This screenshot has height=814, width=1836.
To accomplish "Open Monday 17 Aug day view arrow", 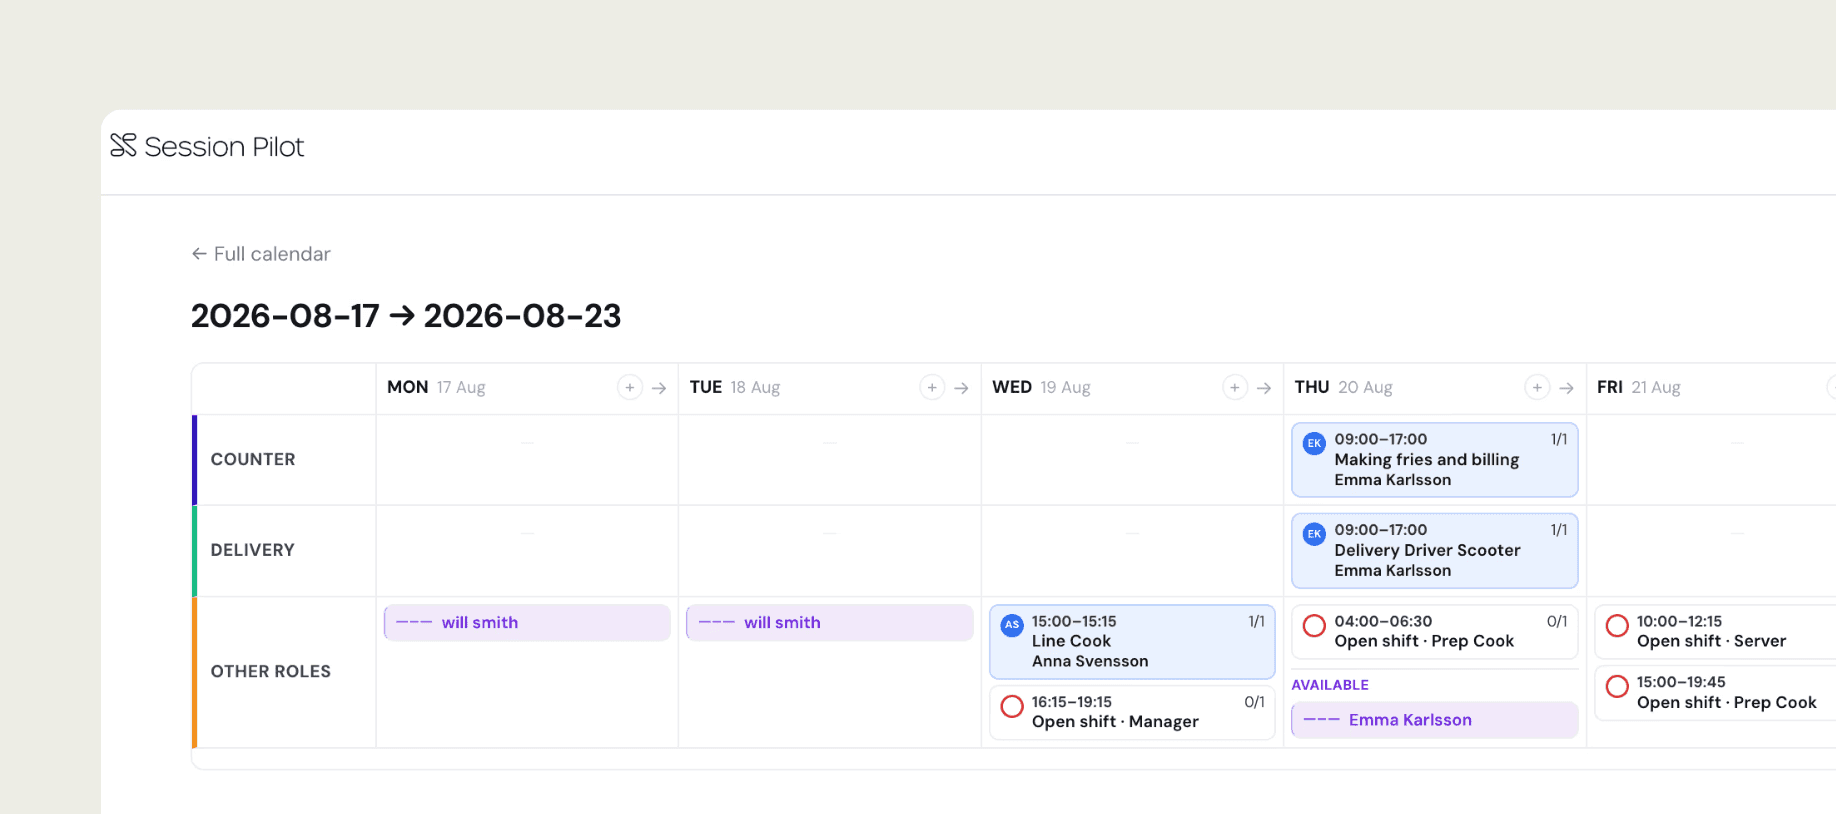I will click(659, 388).
